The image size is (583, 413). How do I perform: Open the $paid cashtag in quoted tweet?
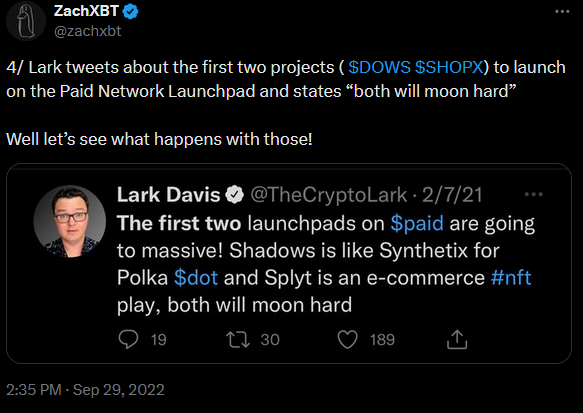click(x=417, y=224)
